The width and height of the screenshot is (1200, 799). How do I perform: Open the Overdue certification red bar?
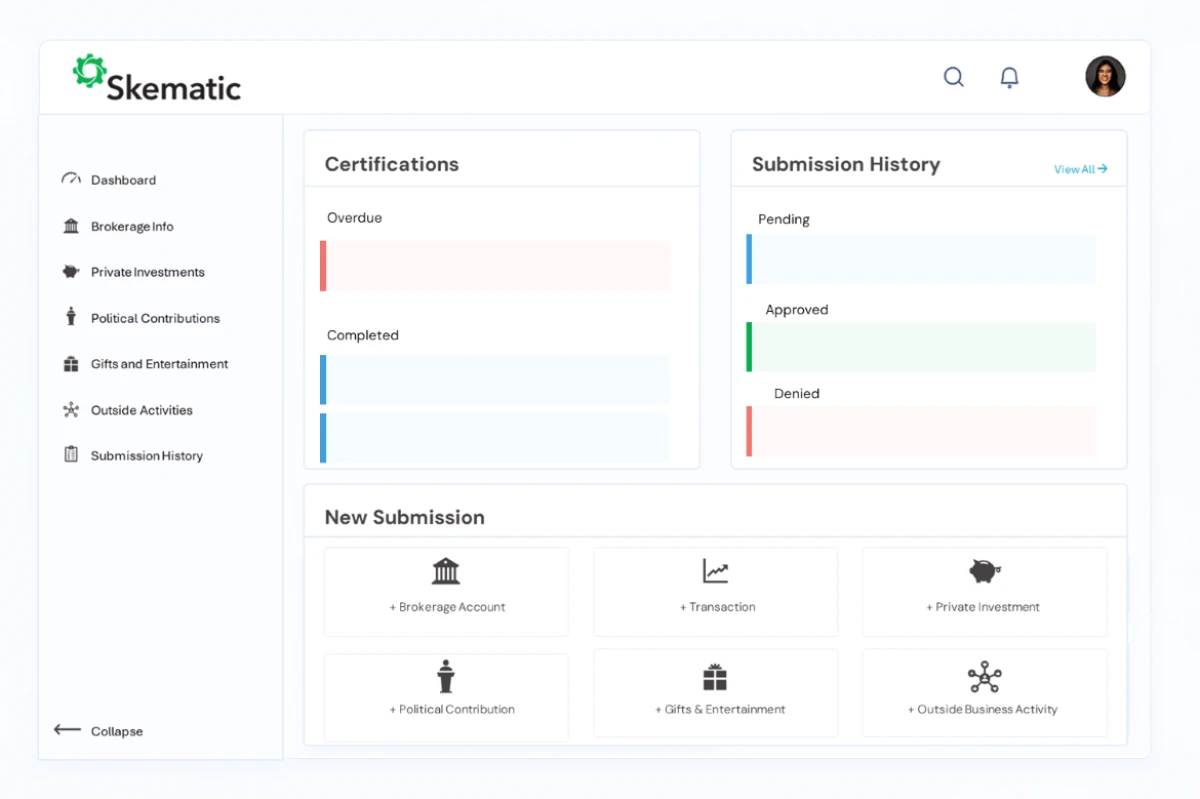pyautogui.click(x=496, y=266)
